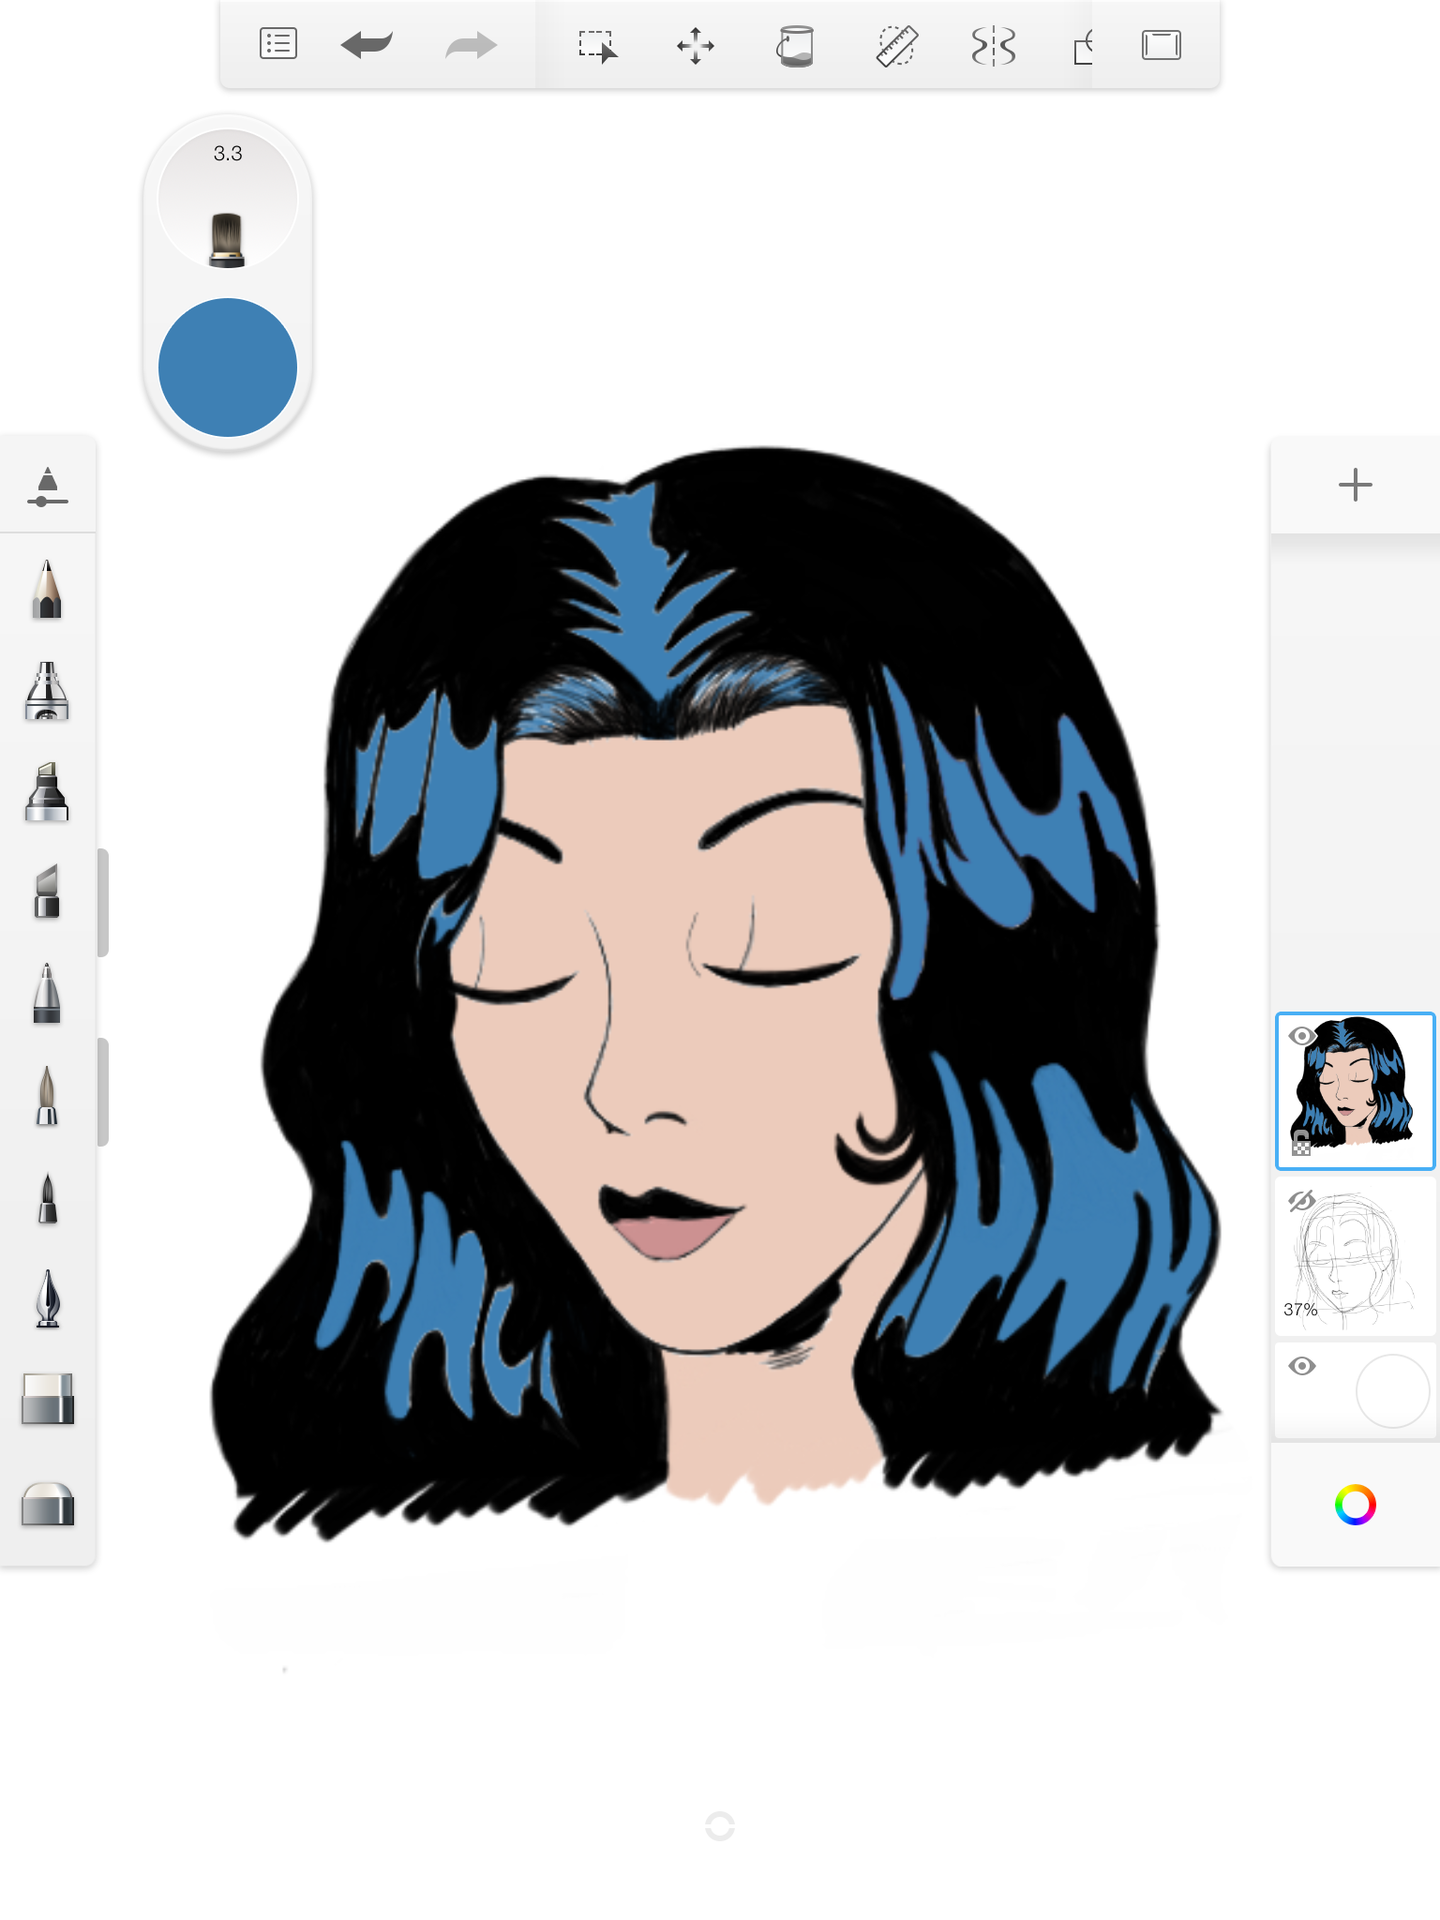Choose the flood fill bucket tool
Screen dimensions: 1440x1920
click(796, 46)
